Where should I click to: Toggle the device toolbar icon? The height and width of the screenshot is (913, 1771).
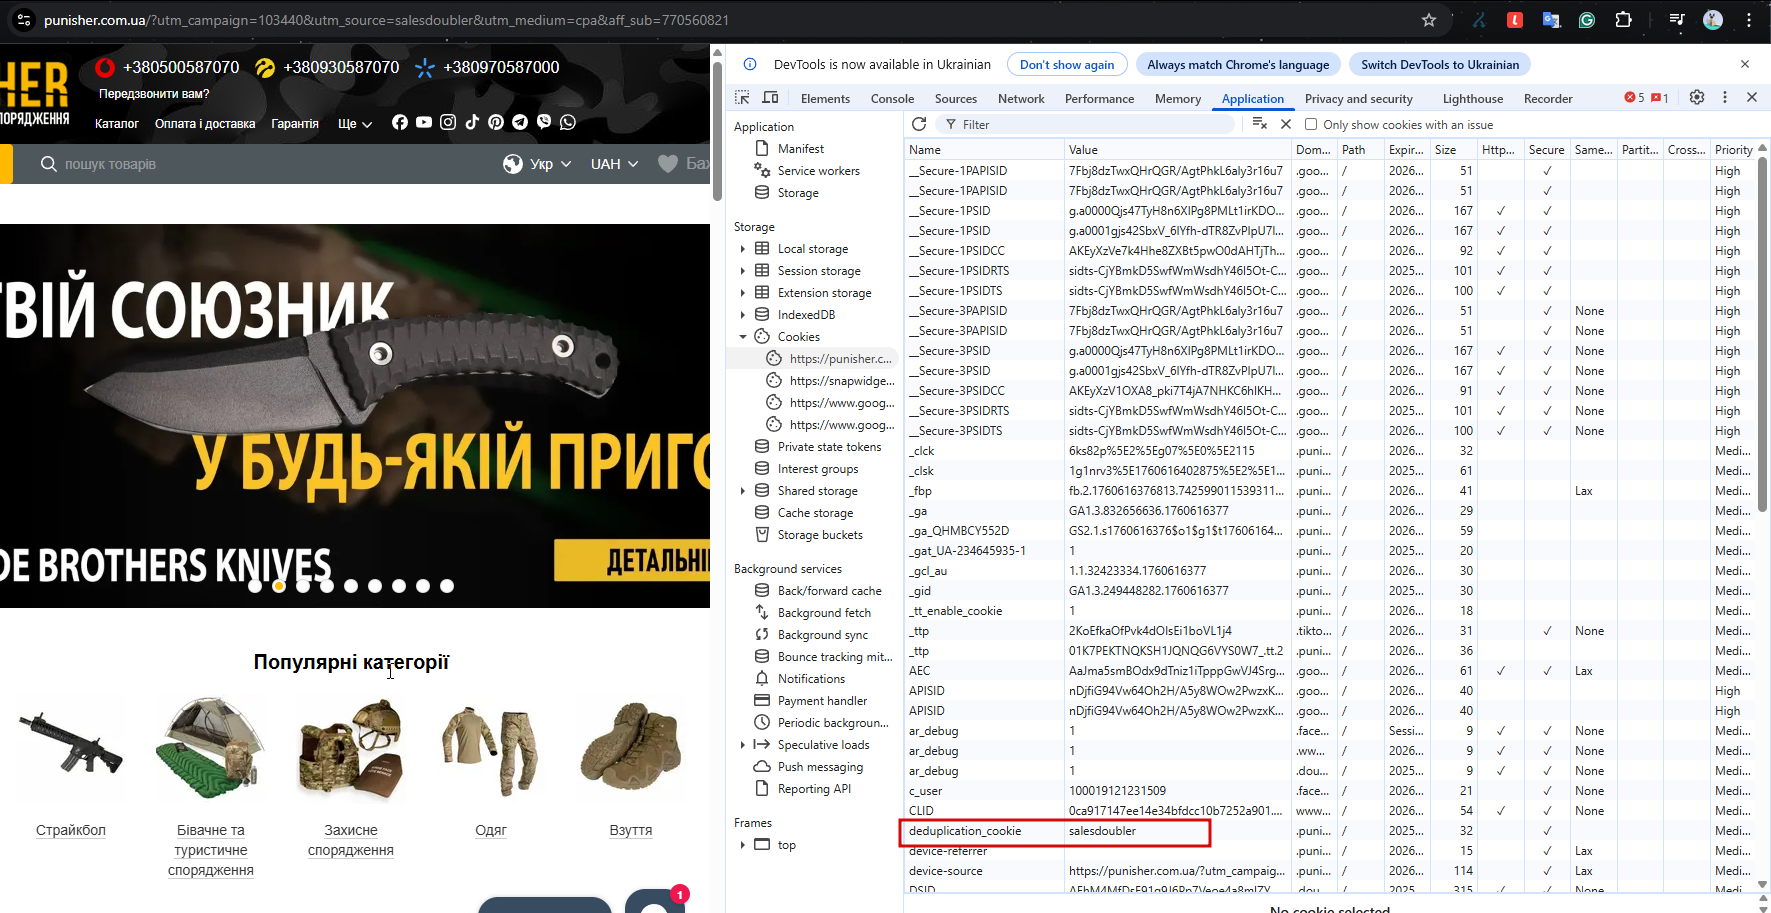click(x=770, y=98)
